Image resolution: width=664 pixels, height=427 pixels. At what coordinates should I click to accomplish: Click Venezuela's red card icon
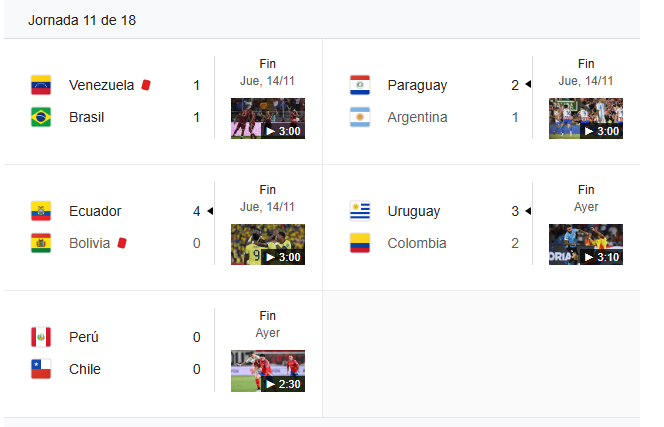pos(146,85)
